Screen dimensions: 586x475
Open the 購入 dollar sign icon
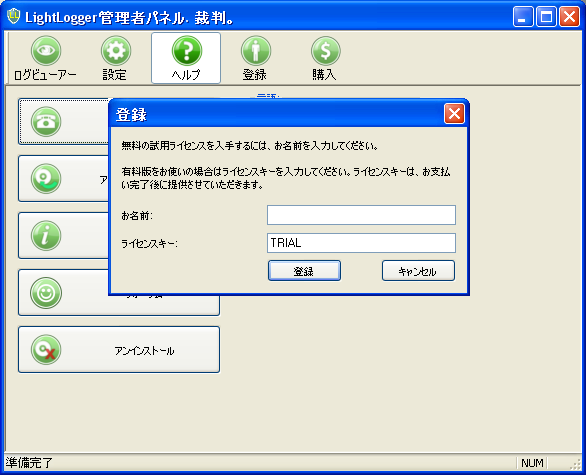tap(326, 51)
